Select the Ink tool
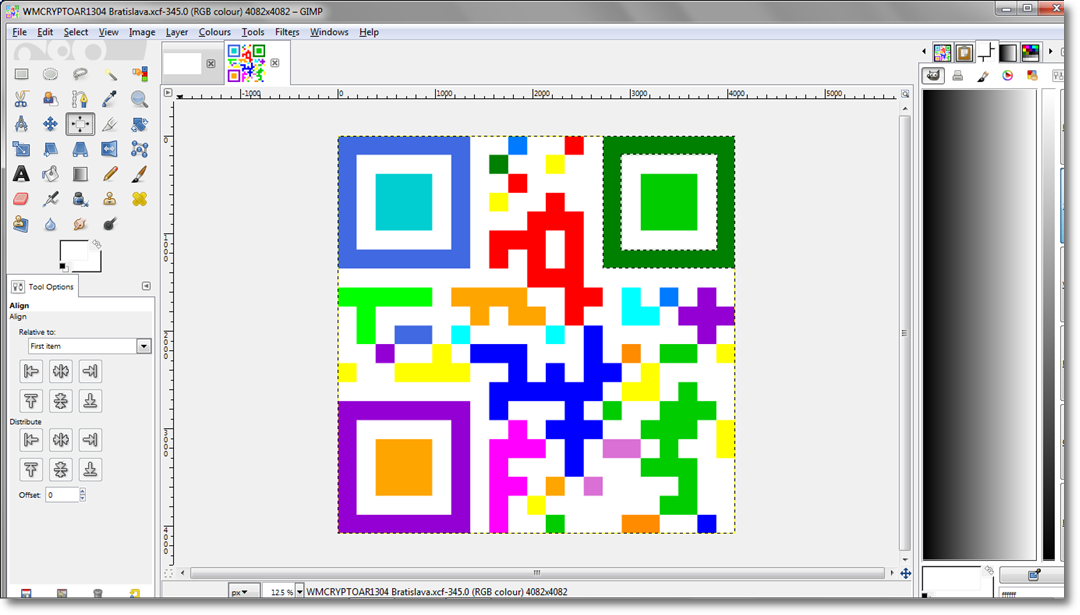1080x615 pixels. [x=80, y=199]
